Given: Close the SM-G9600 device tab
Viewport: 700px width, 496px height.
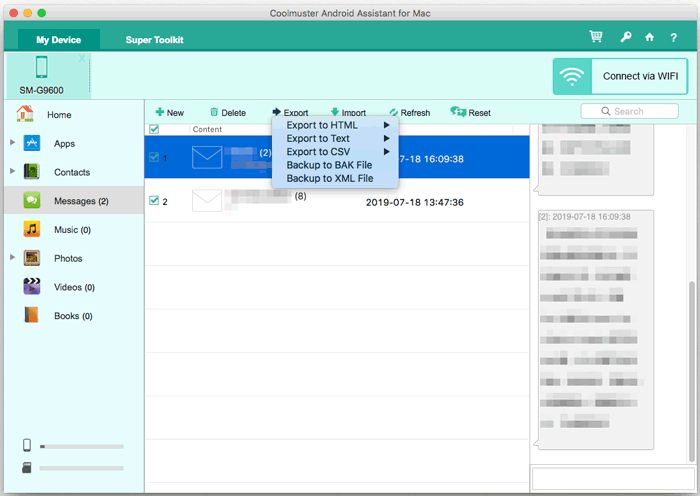Looking at the screenshot, I should click(x=82, y=58).
